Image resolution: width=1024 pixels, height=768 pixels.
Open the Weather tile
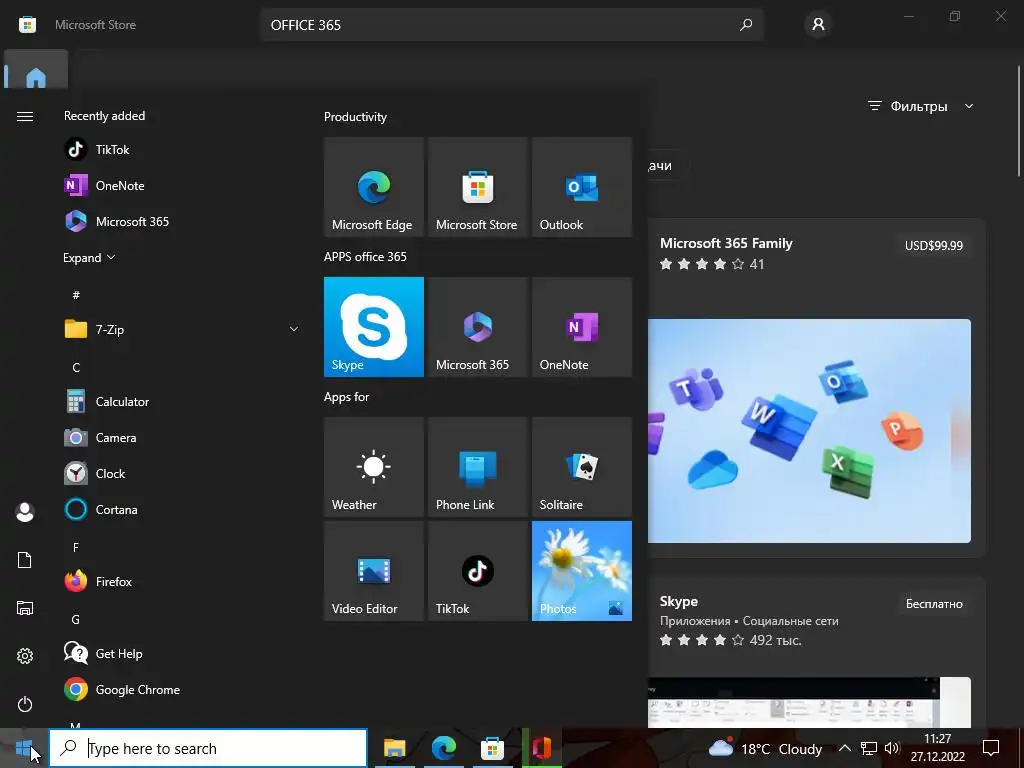(x=374, y=467)
